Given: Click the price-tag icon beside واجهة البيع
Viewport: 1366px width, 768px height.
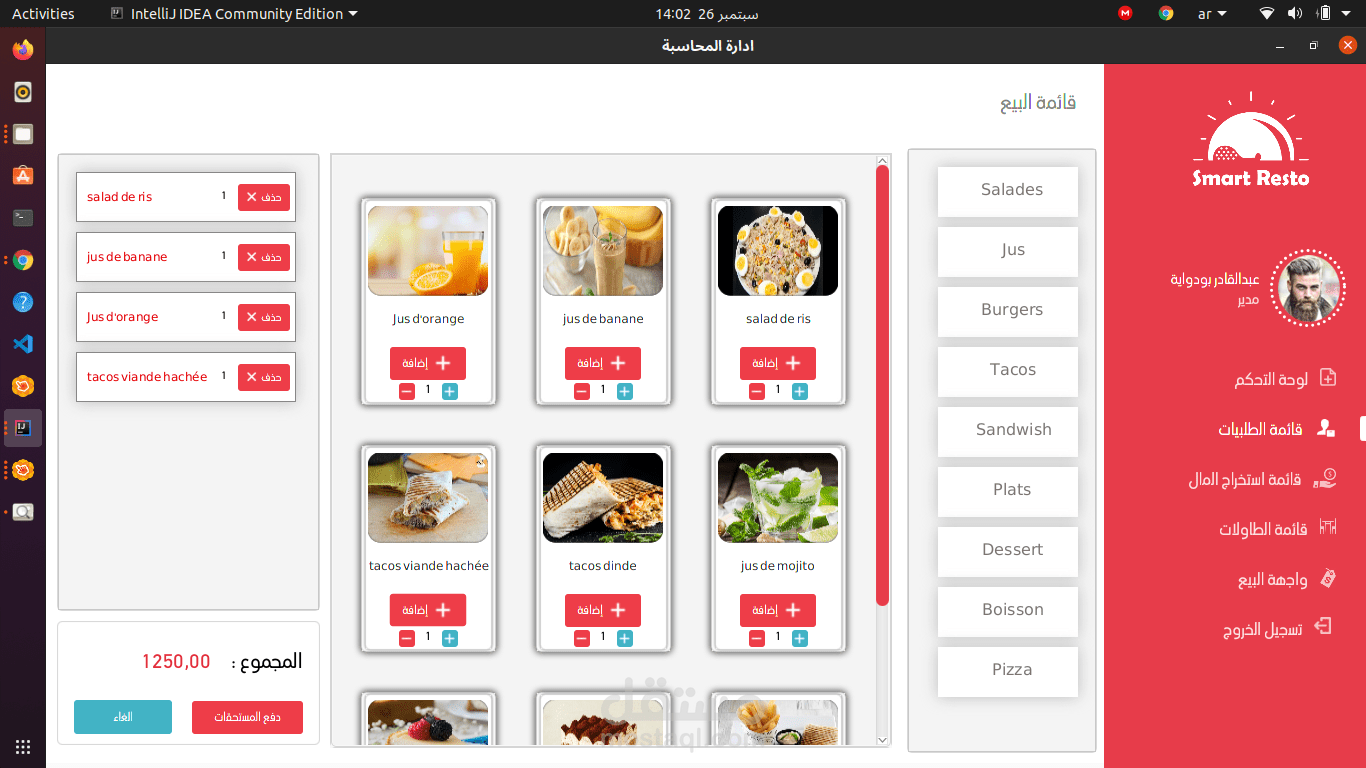Looking at the screenshot, I should coord(1328,578).
